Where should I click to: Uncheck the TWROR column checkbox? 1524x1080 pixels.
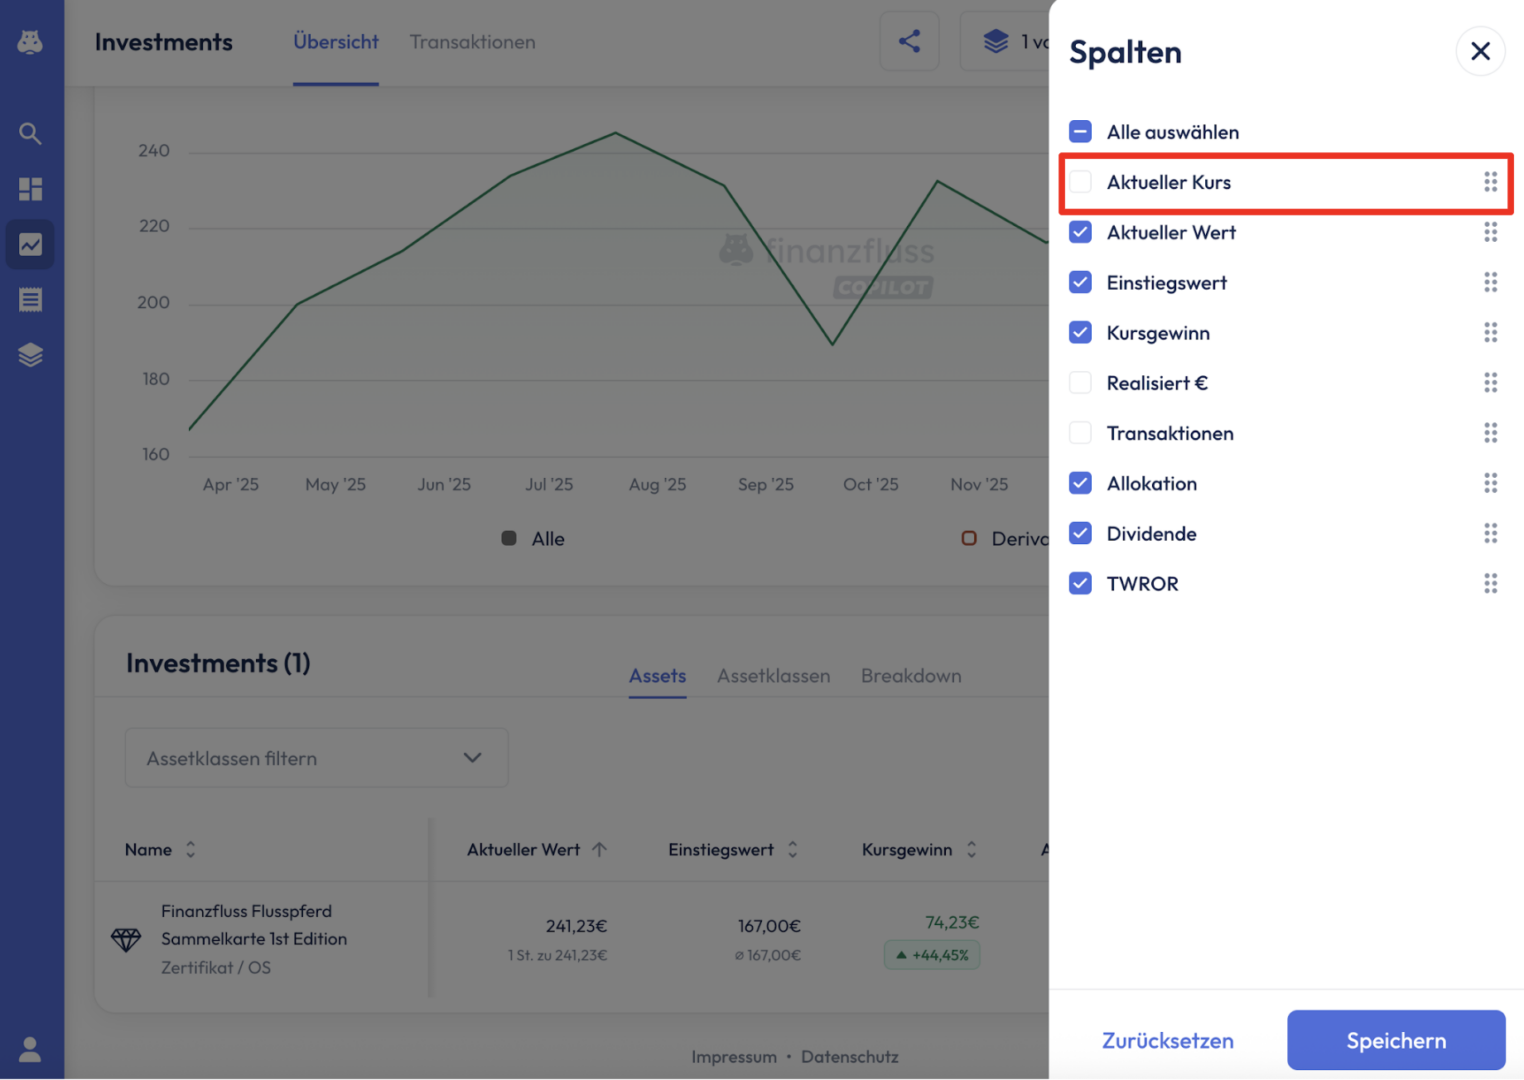pyautogui.click(x=1080, y=584)
